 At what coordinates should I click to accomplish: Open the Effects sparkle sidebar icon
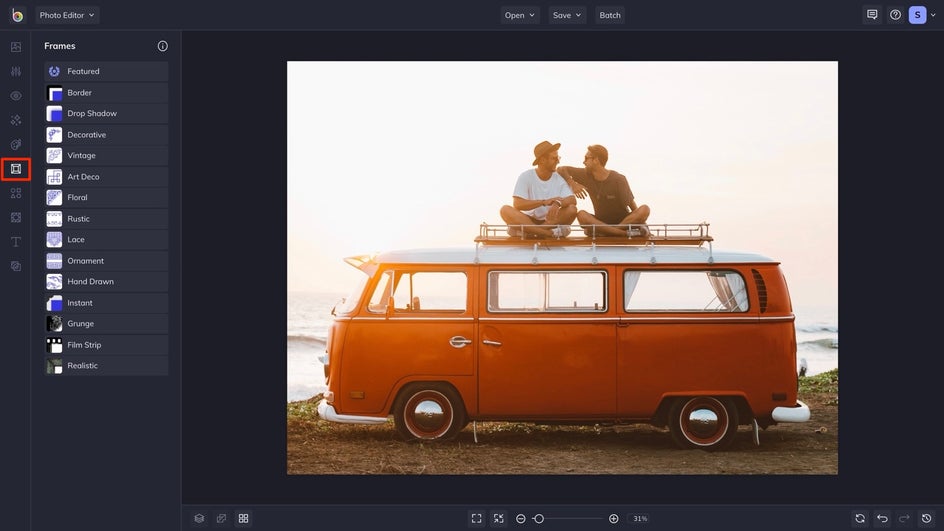coord(16,120)
